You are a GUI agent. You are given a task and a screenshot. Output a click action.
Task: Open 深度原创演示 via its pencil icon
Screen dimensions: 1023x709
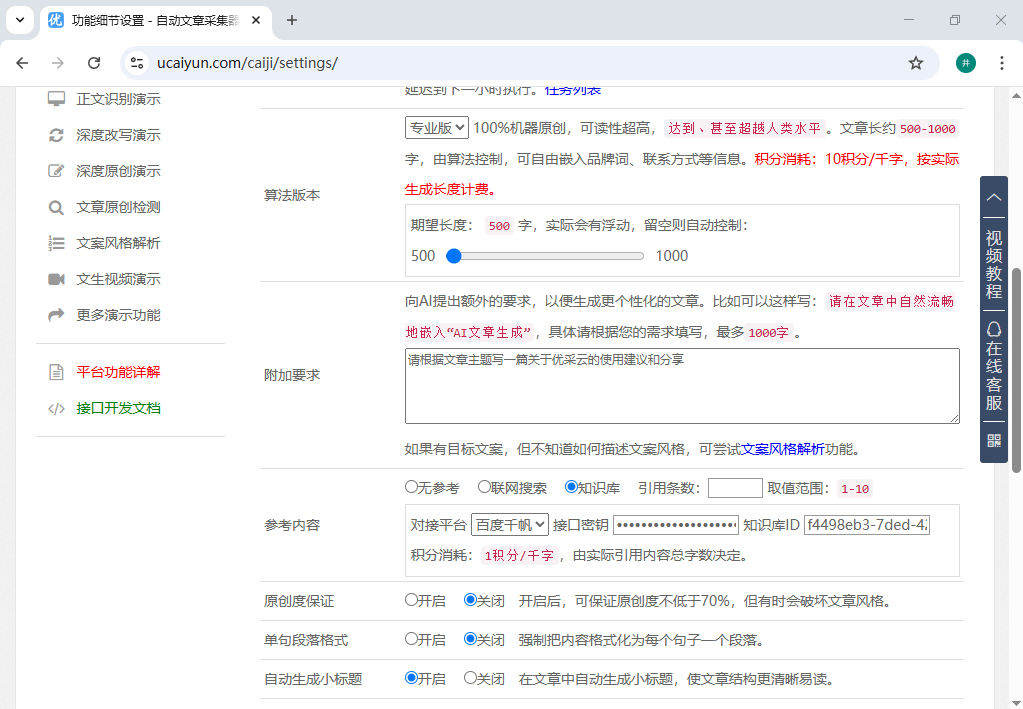tap(57, 171)
